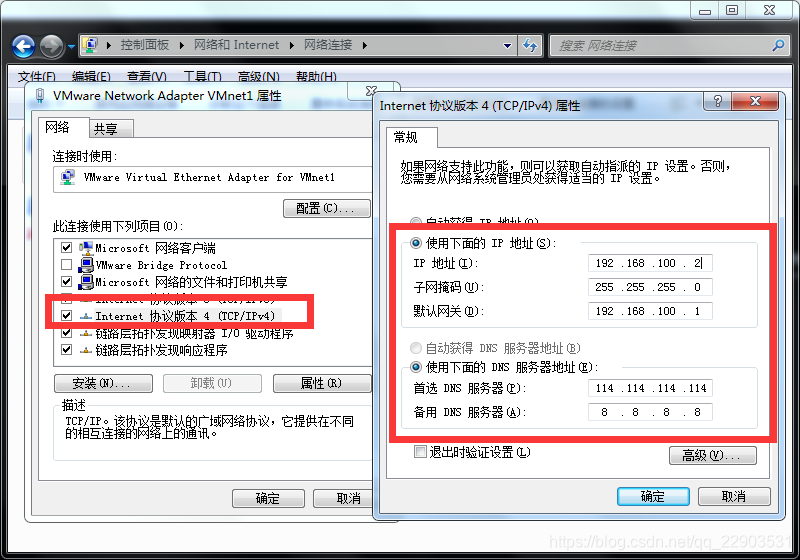
Task: Click the help question mark button
Action: (717, 101)
